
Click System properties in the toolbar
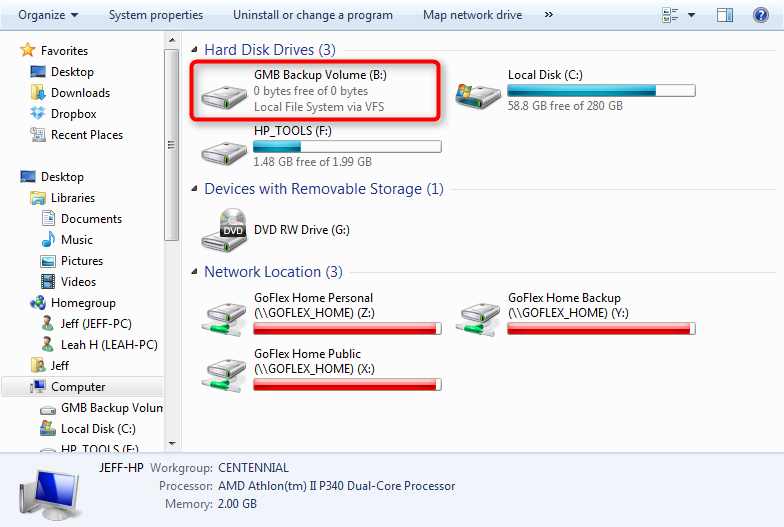pyautogui.click(x=156, y=15)
